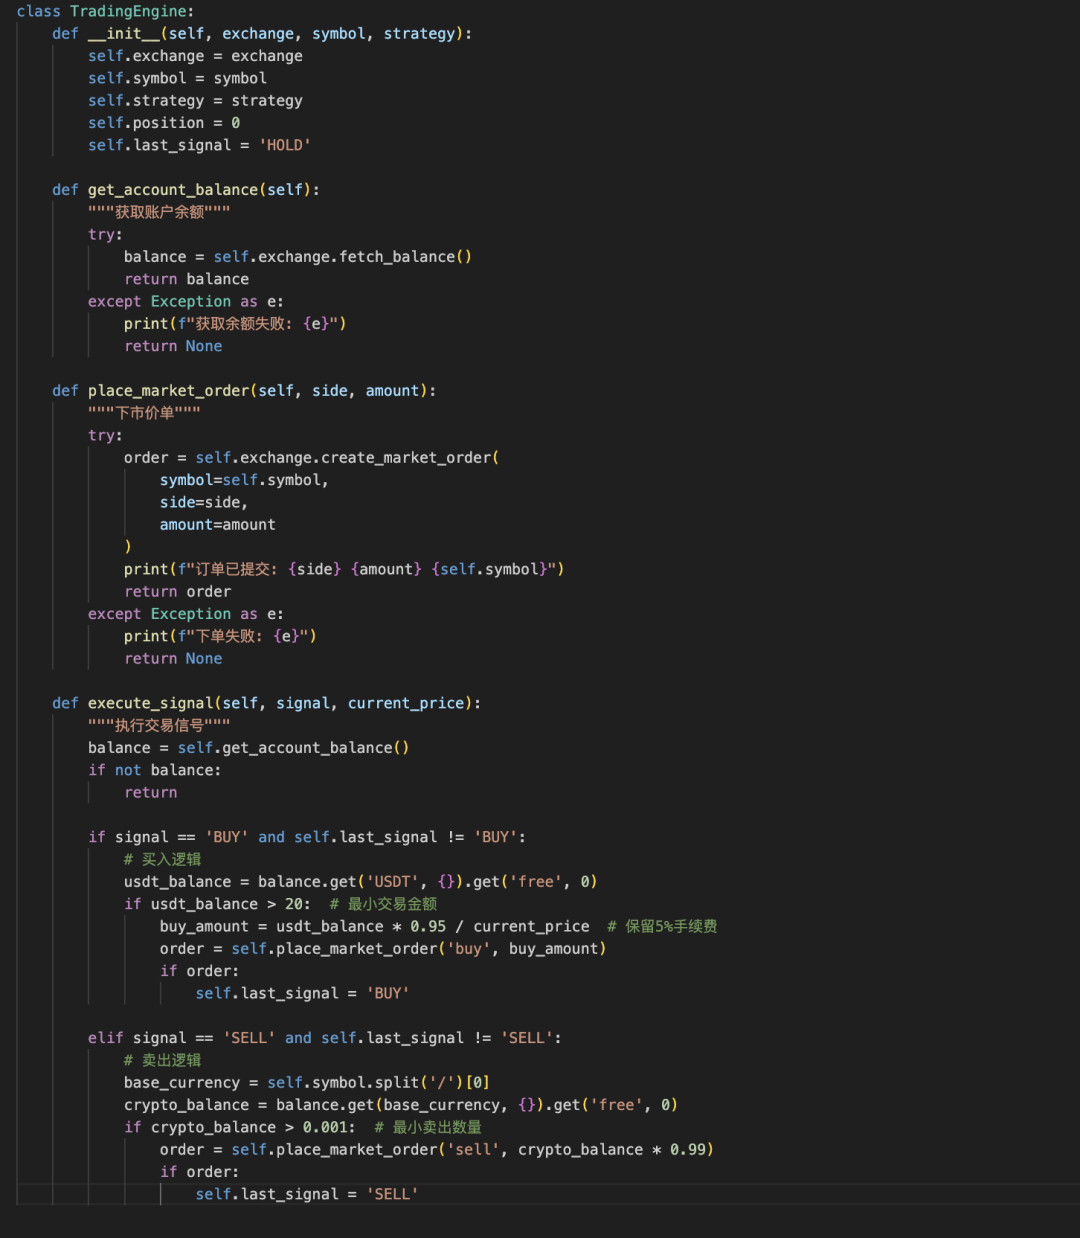This screenshot has height=1238, width=1080.
Task: Click the "if signal == 'BUY'" condition line
Action: tap(307, 837)
